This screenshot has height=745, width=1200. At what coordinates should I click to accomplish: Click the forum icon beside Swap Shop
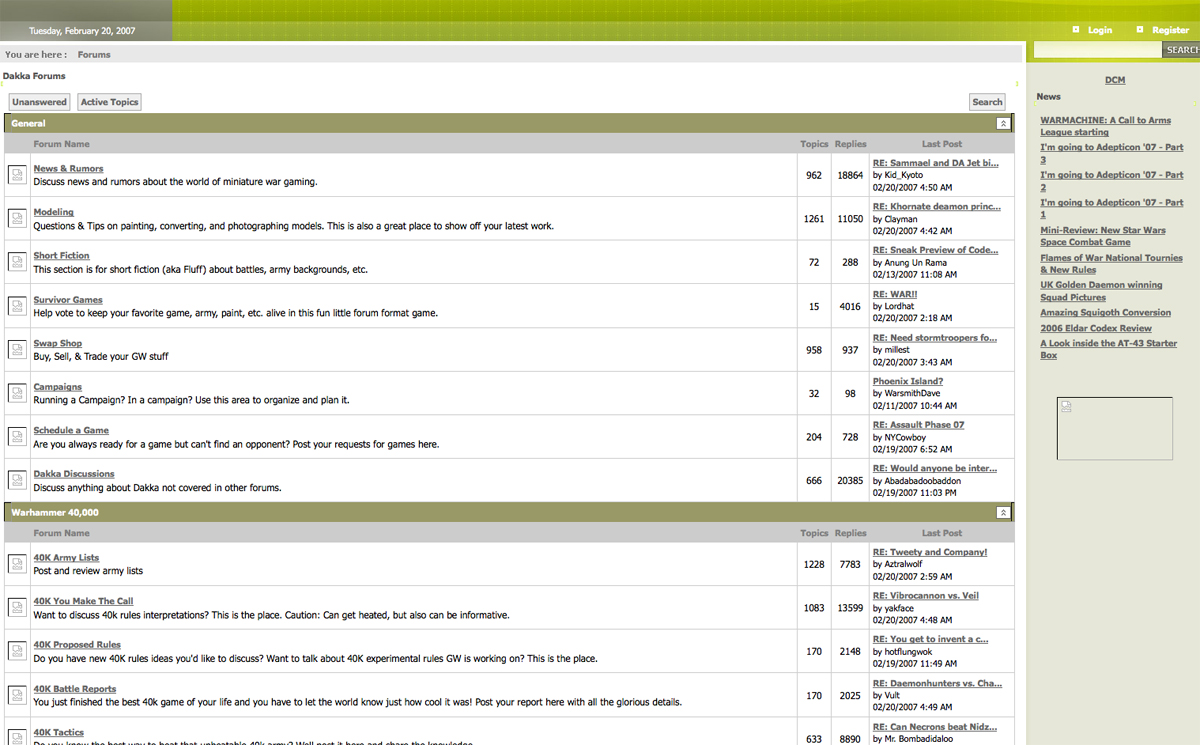pos(17,349)
